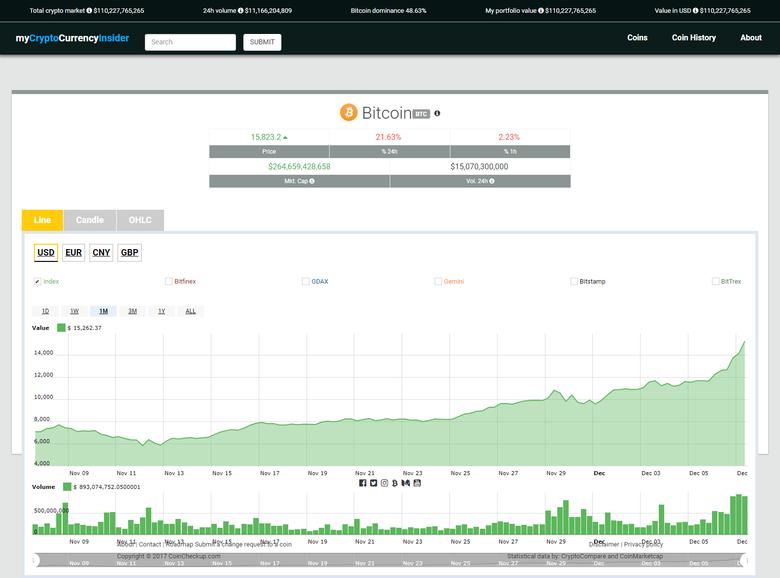Select EUR currency button
This screenshot has width=780, height=578.
coord(73,253)
